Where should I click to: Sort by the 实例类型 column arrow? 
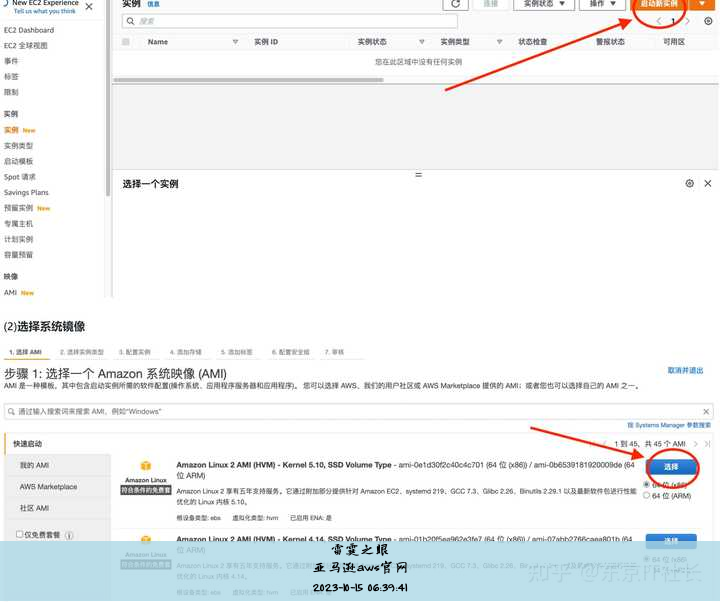point(499,42)
